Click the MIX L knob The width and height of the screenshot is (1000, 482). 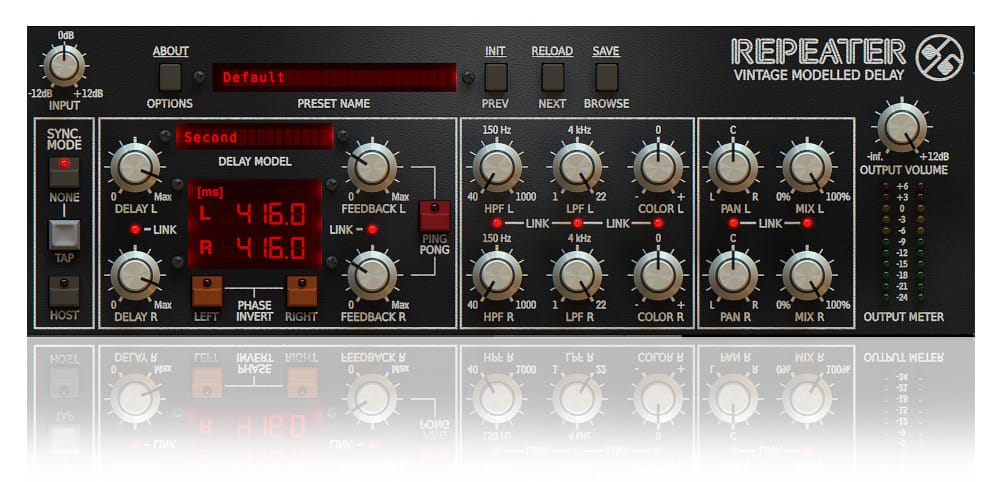click(807, 167)
